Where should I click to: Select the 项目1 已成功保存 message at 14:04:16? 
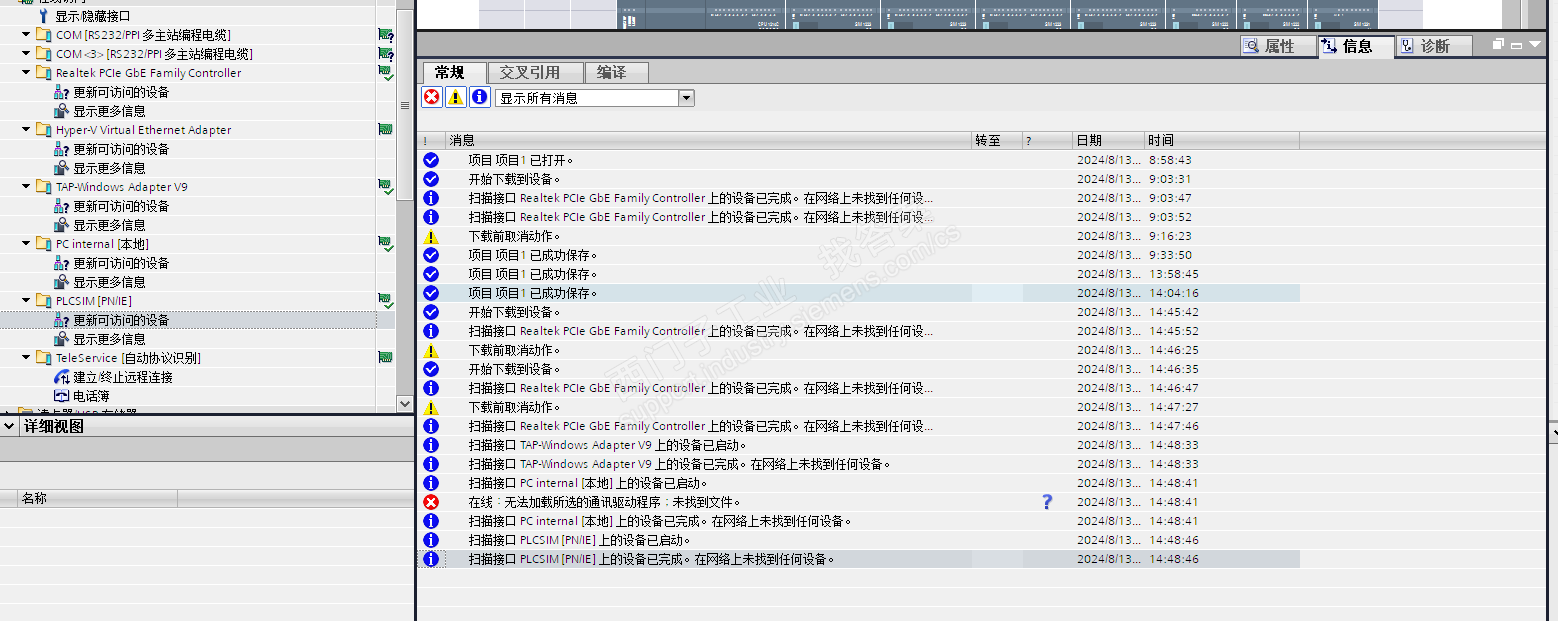(533, 293)
